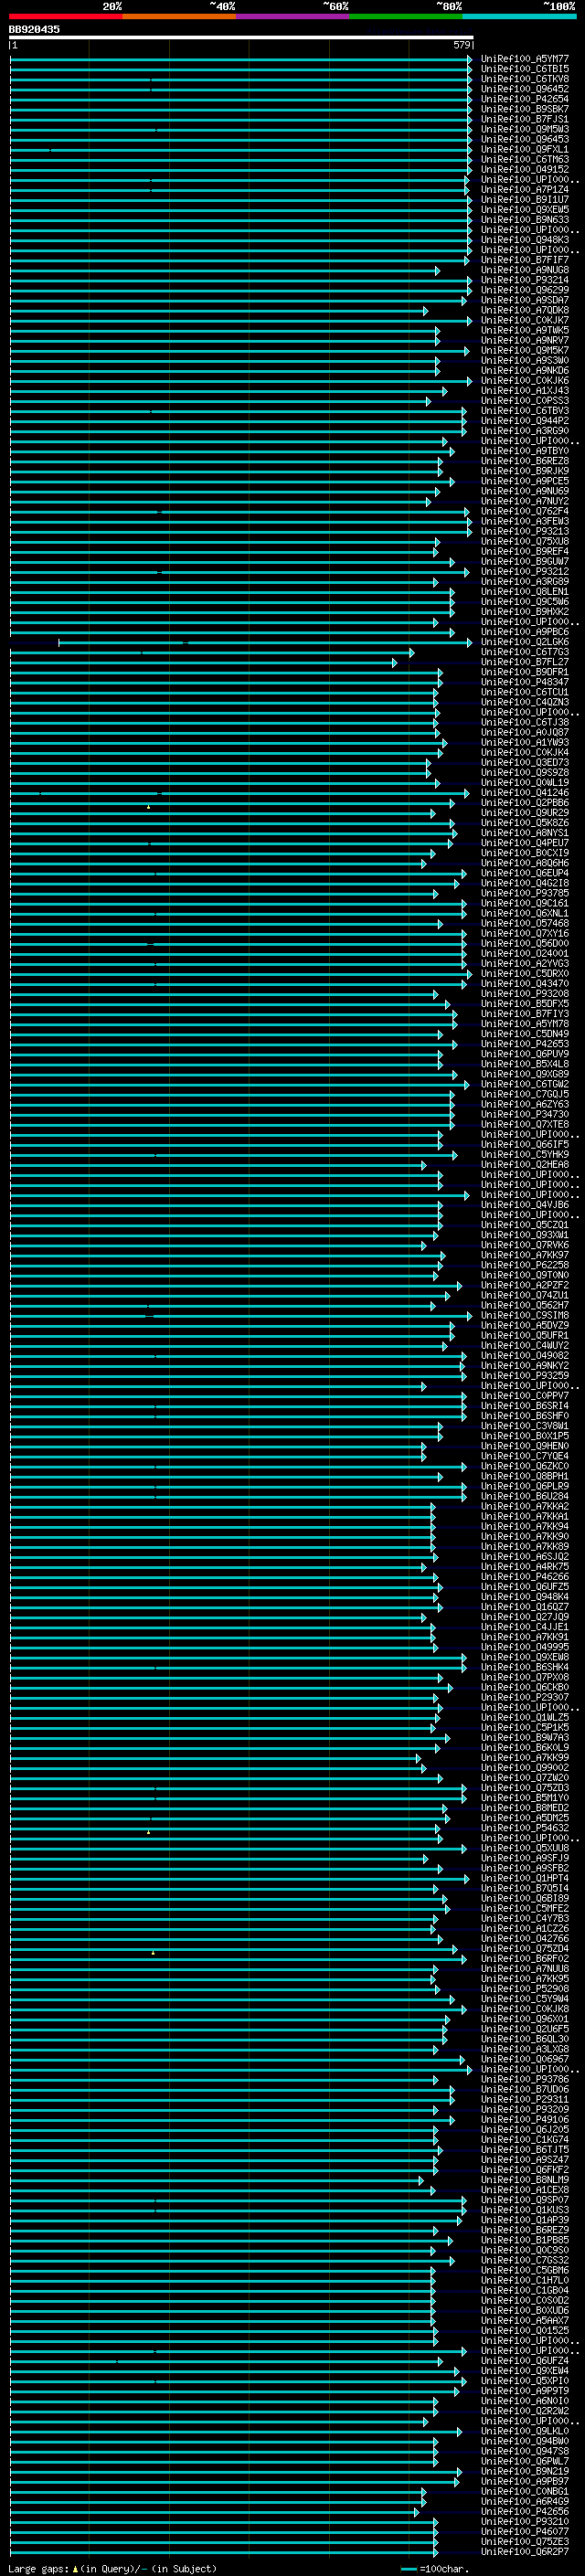Select hit UniRef100_P42653
The width and height of the screenshot is (585, 2576).
pyautogui.click(x=525, y=1044)
